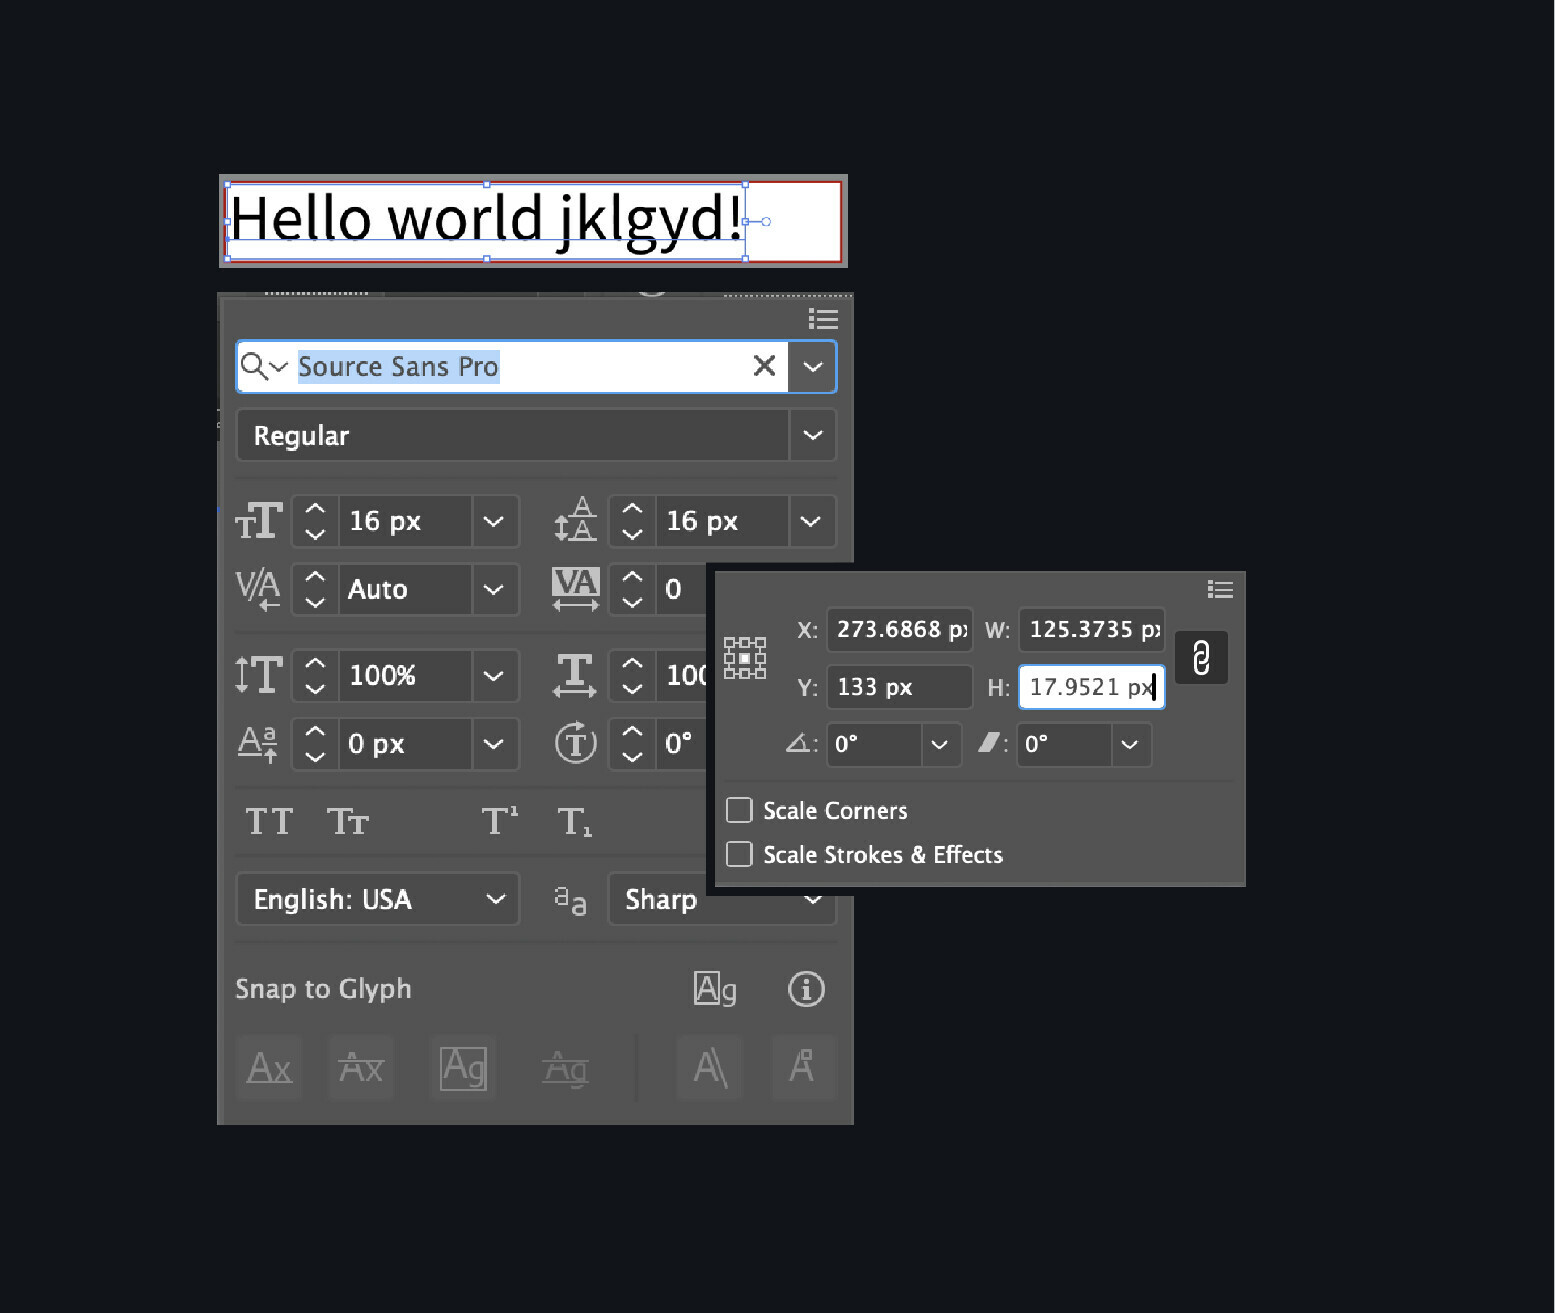Toggle constrain width and height proportions link
The width and height of the screenshot is (1555, 1313).
[x=1201, y=658]
